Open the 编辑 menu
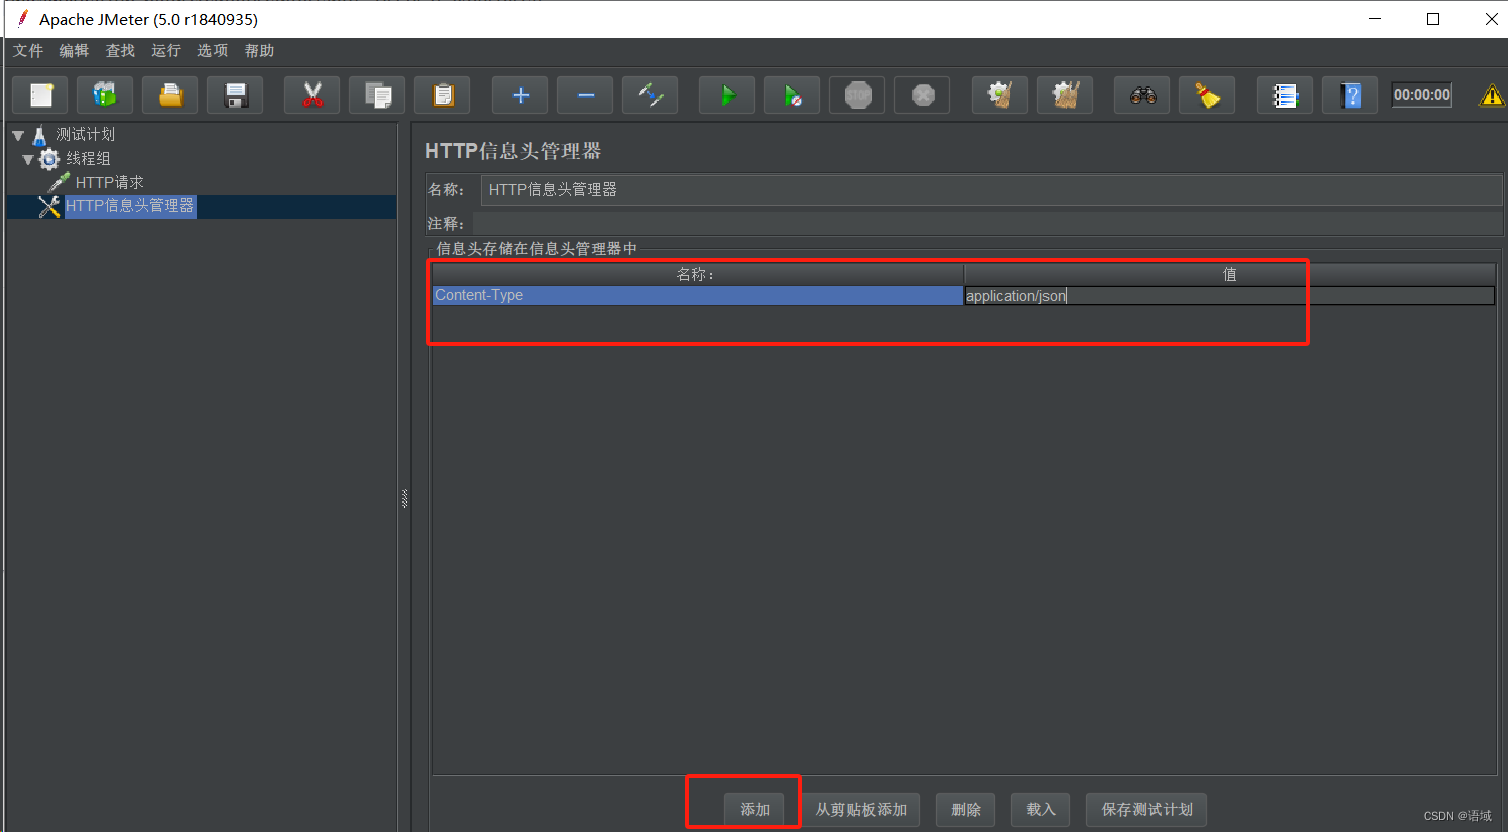The width and height of the screenshot is (1508, 832). coord(74,51)
